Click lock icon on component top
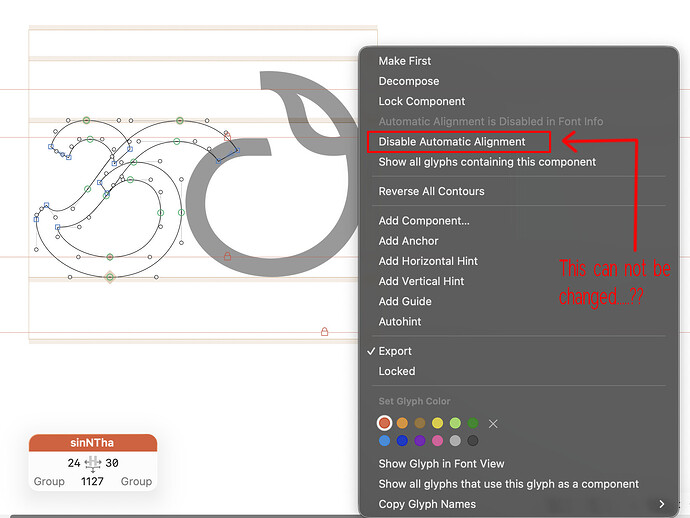The height and width of the screenshot is (518, 690). pos(228,136)
